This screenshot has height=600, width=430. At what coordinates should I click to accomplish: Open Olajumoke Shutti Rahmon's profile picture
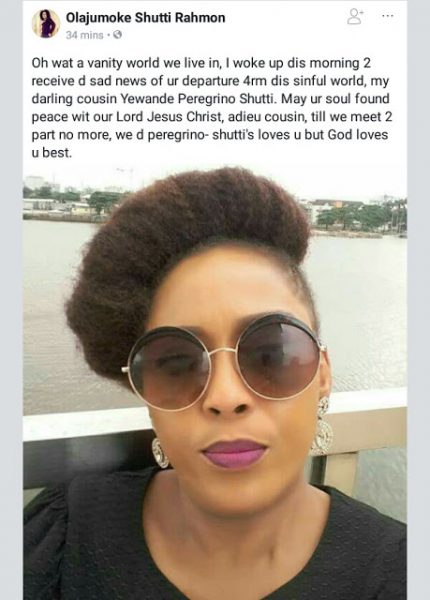(x=46, y=24)
